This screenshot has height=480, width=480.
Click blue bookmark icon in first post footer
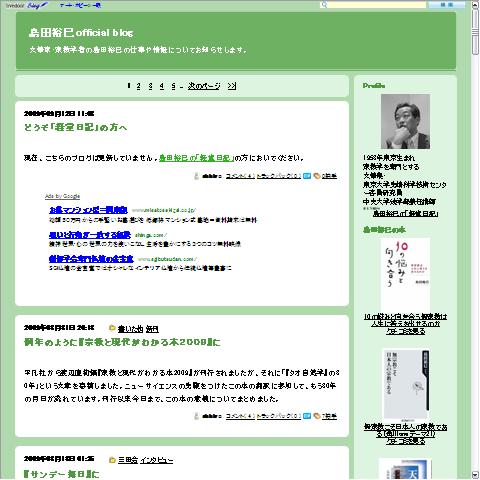307,176
